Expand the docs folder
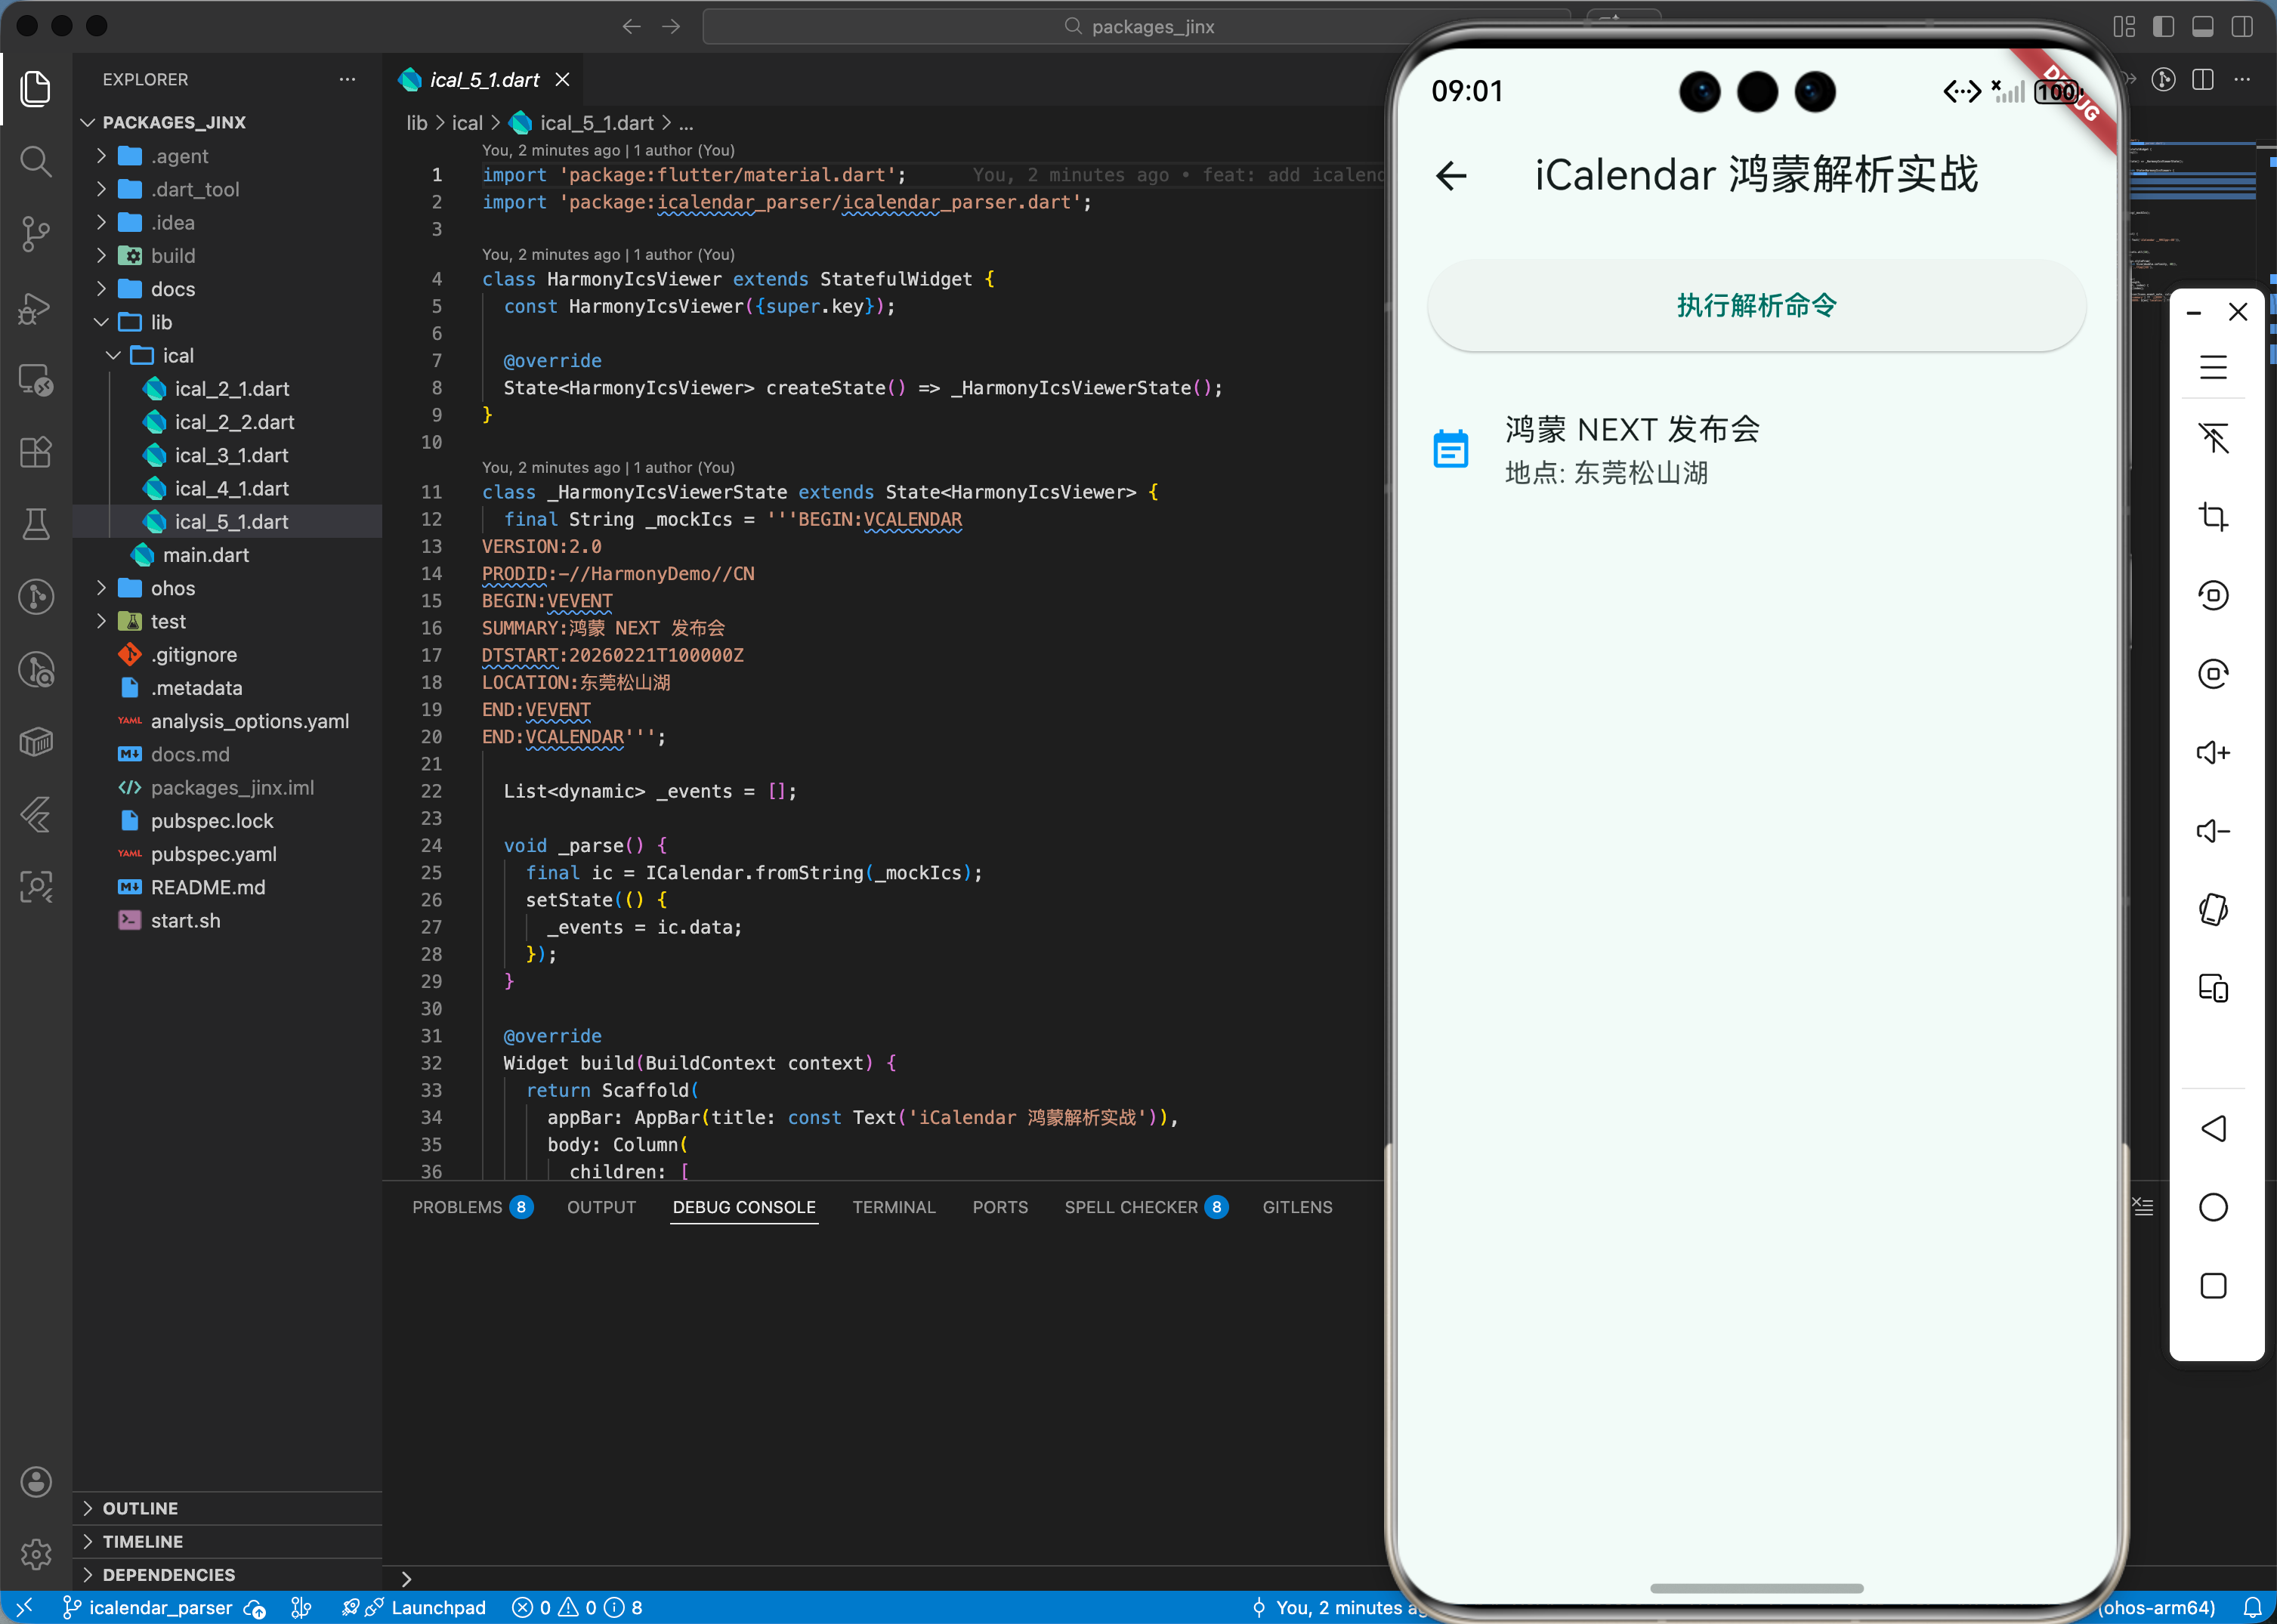Screen dimensions: 2277x1624 [x=172, y=289]
